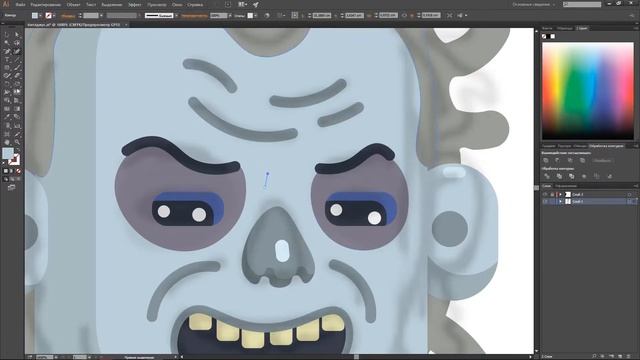
Task: Set paint mode to None in toolbox
Action: click(18, 171)
